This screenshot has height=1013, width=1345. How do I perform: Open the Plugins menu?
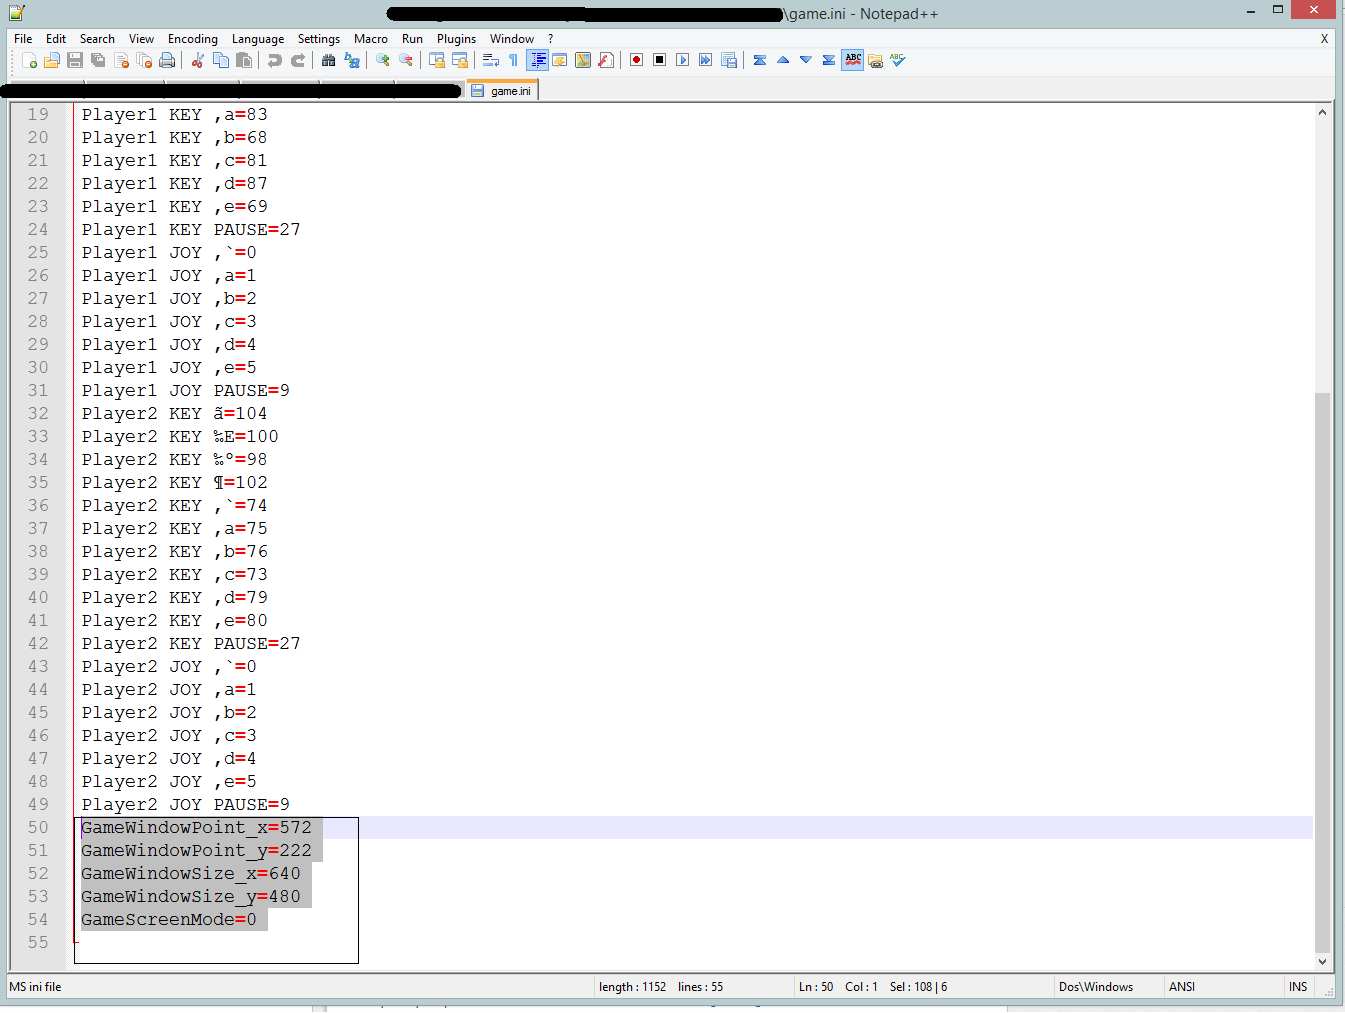[456, 39]
